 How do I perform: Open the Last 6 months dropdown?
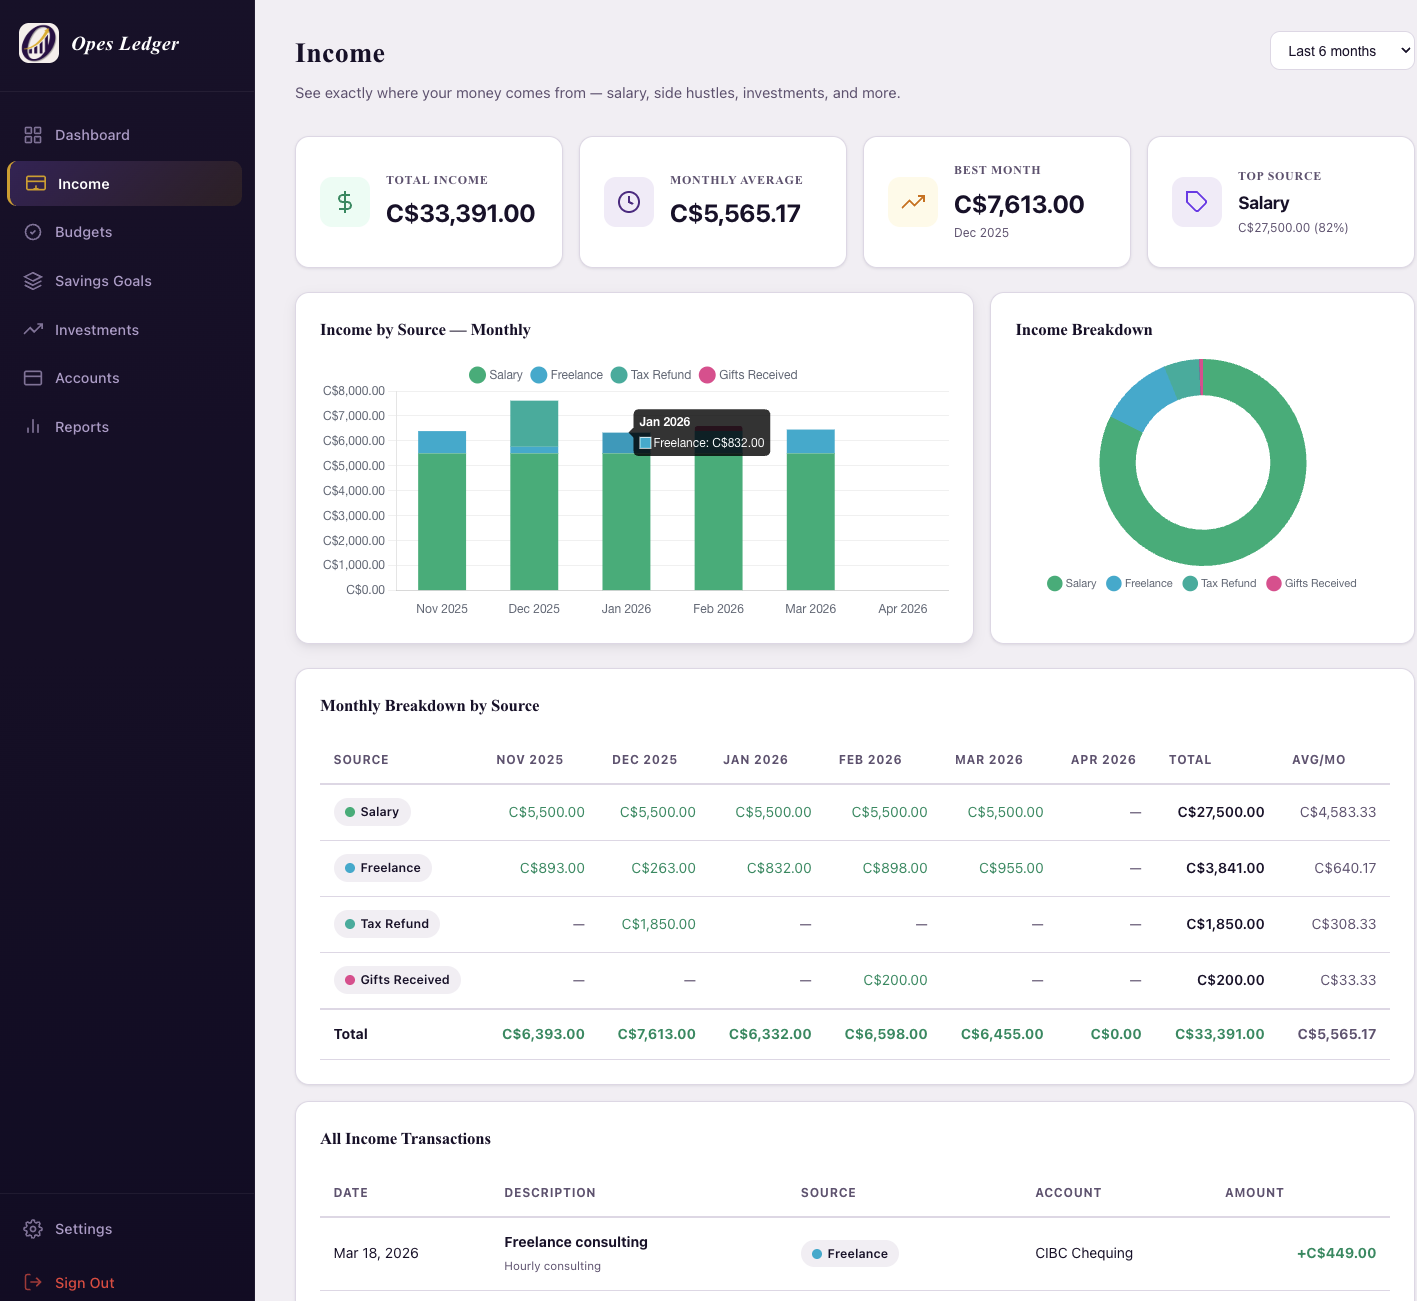pyautogui.click(x=1342, y=50)
